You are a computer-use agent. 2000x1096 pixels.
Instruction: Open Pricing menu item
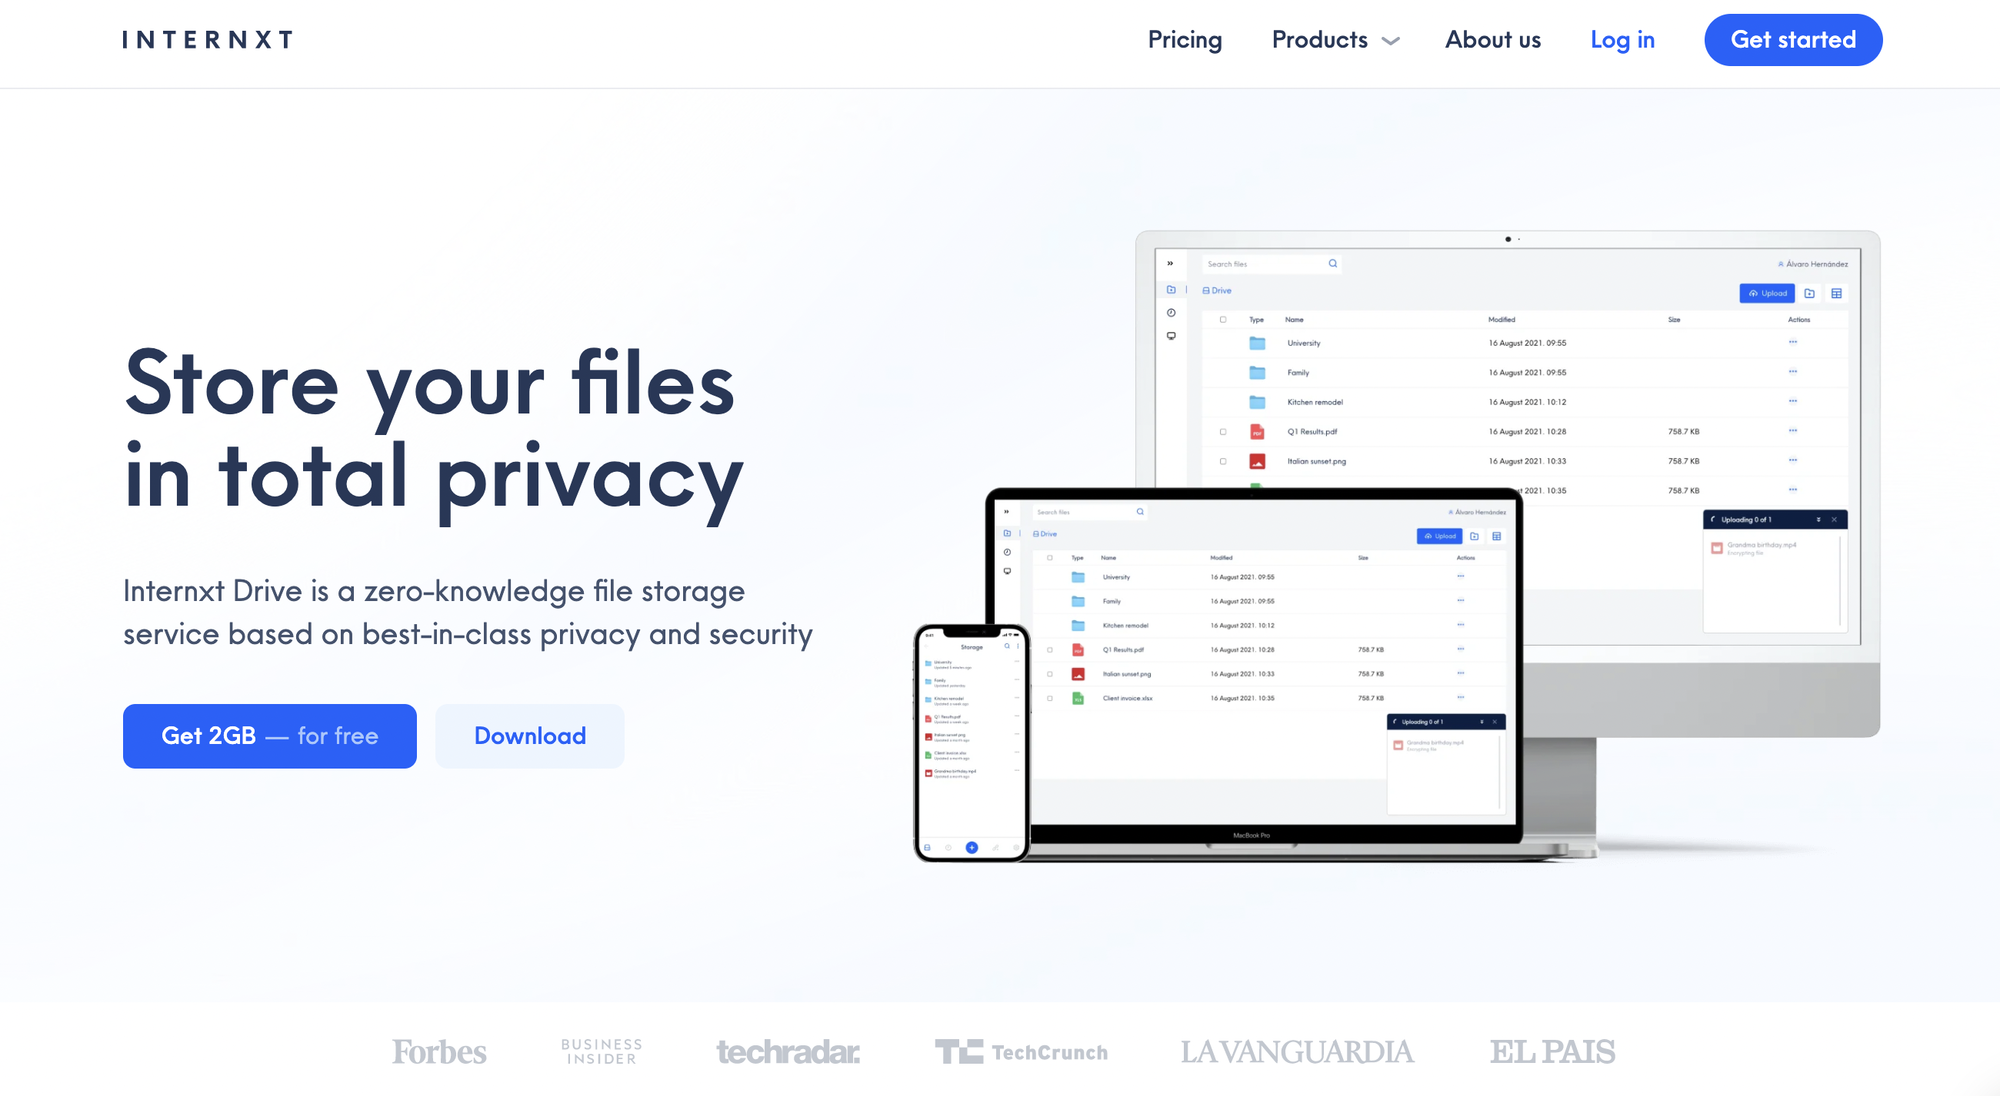[x=1184, y=39]
